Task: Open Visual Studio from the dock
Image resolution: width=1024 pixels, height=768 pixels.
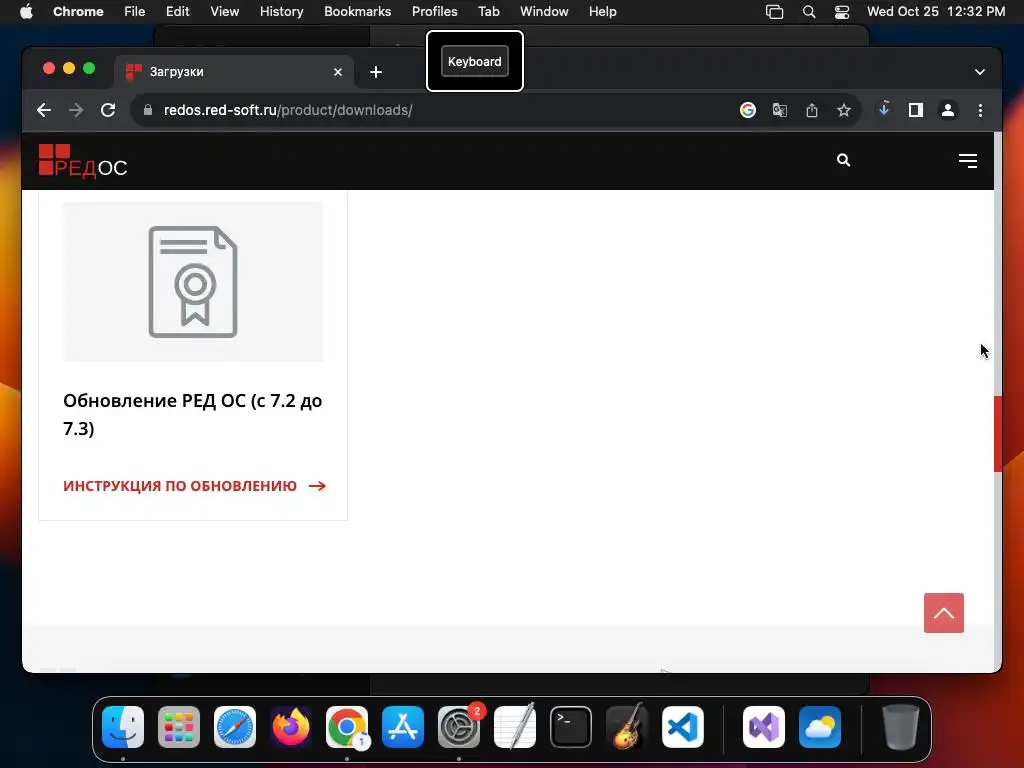Action: 763,727
